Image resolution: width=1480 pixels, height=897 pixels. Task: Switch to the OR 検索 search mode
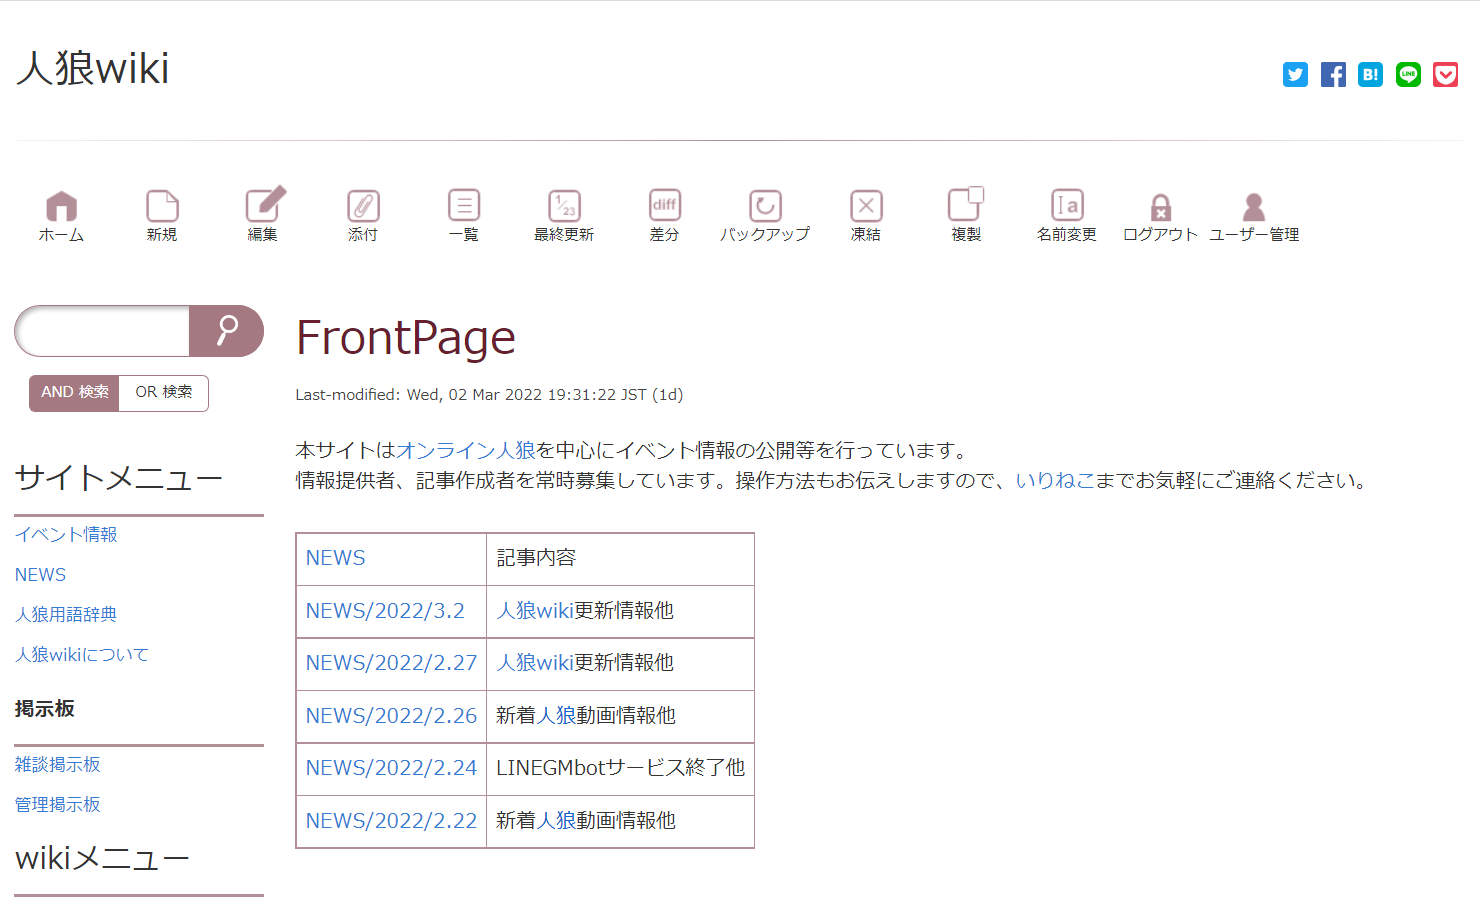pyautogui.click(x=164, y=393)
